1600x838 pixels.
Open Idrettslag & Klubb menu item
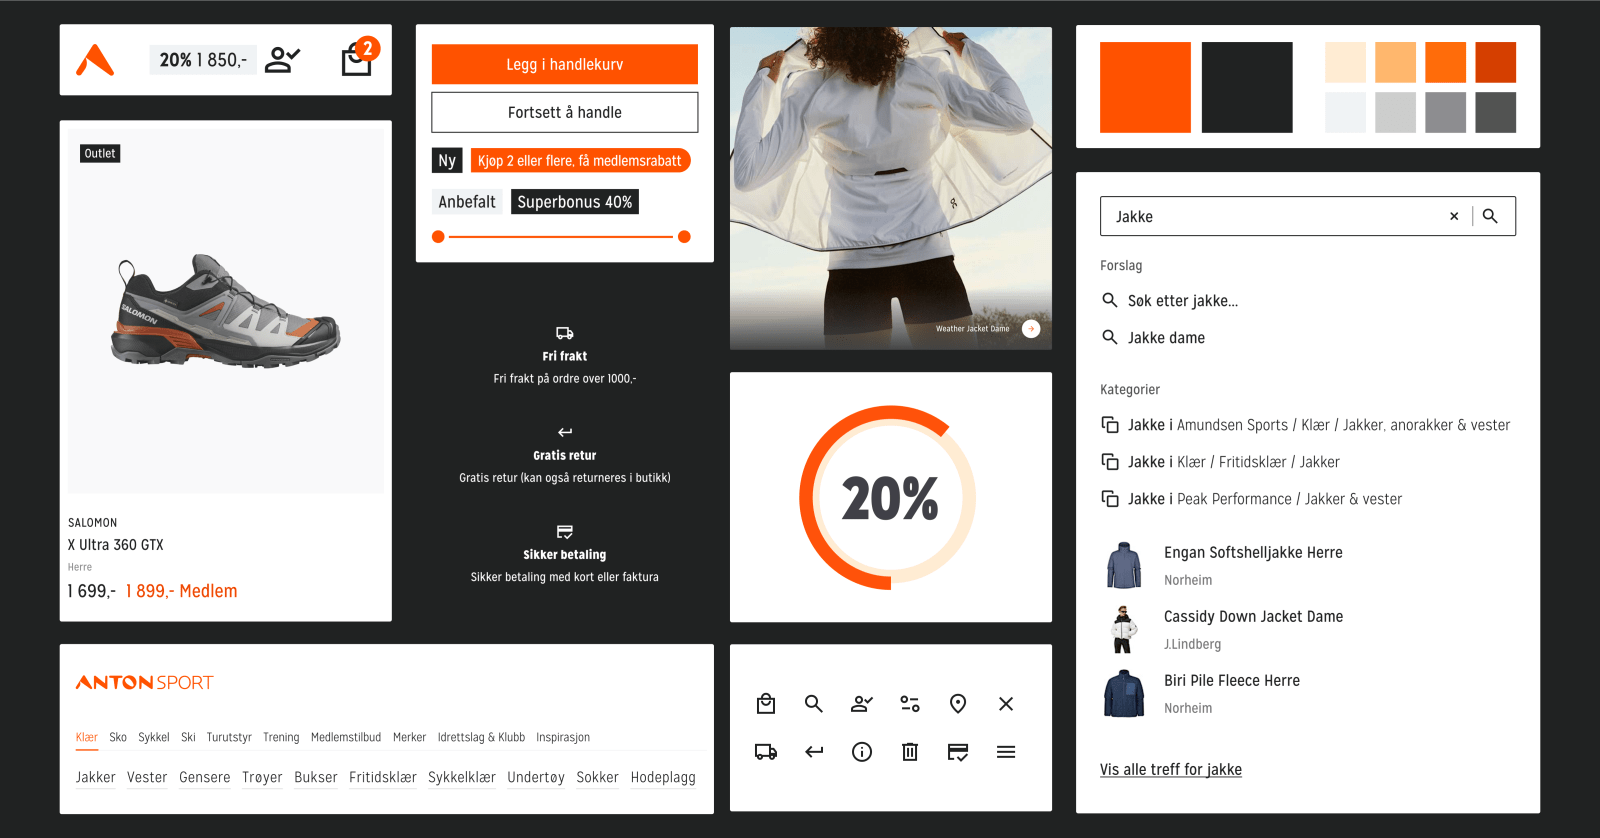(x=481, y=737)
